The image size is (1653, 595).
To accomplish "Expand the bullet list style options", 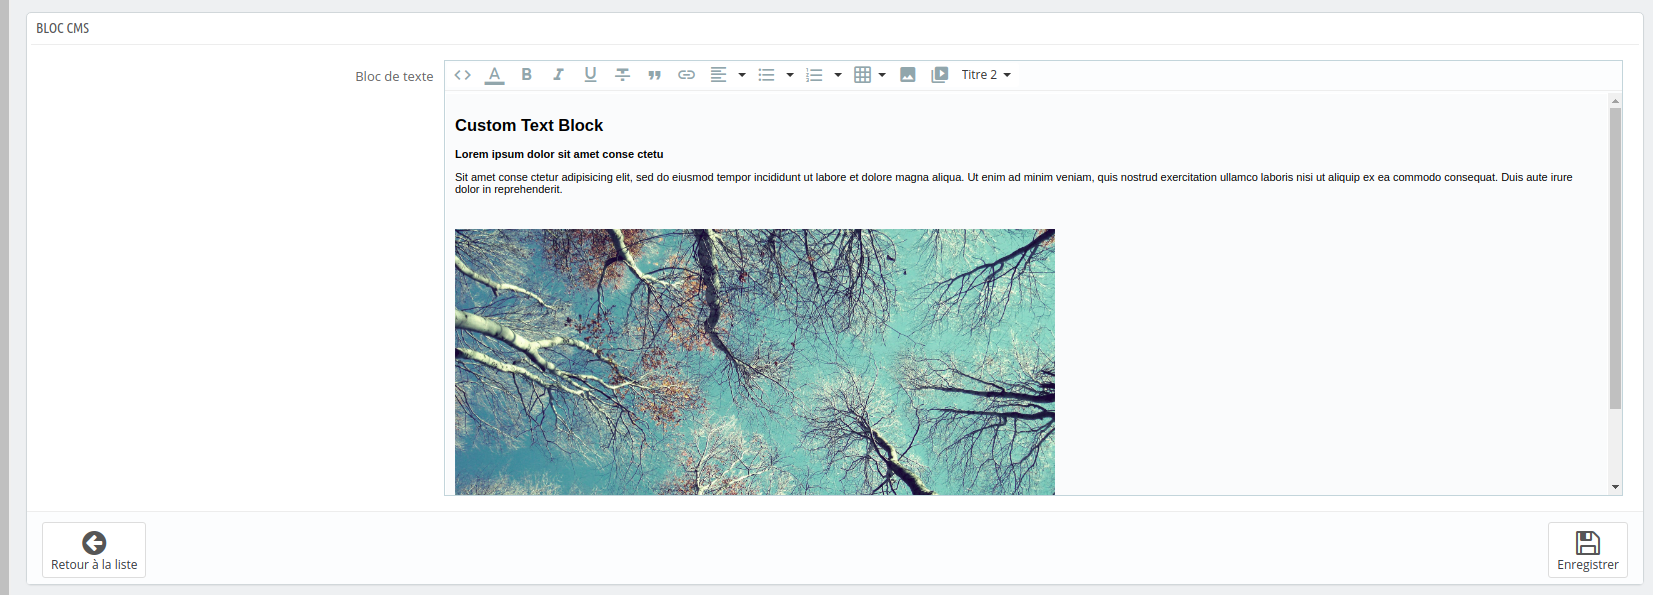I will (x=790, y=75).
